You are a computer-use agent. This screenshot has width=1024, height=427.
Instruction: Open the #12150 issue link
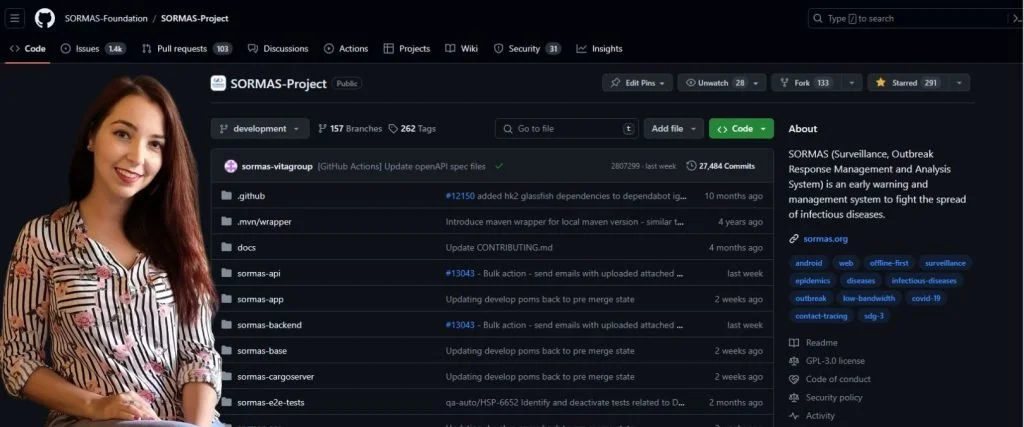460,196
